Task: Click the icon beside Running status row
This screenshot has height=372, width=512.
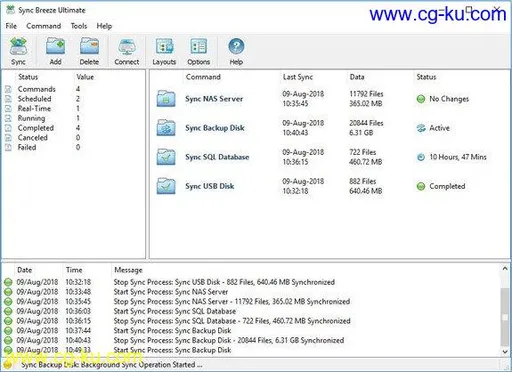Action: [x=9, y=118]
